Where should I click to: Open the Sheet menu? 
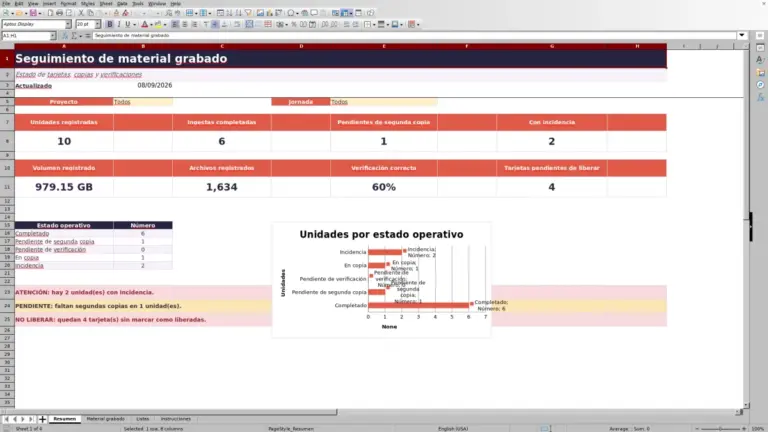106,3
